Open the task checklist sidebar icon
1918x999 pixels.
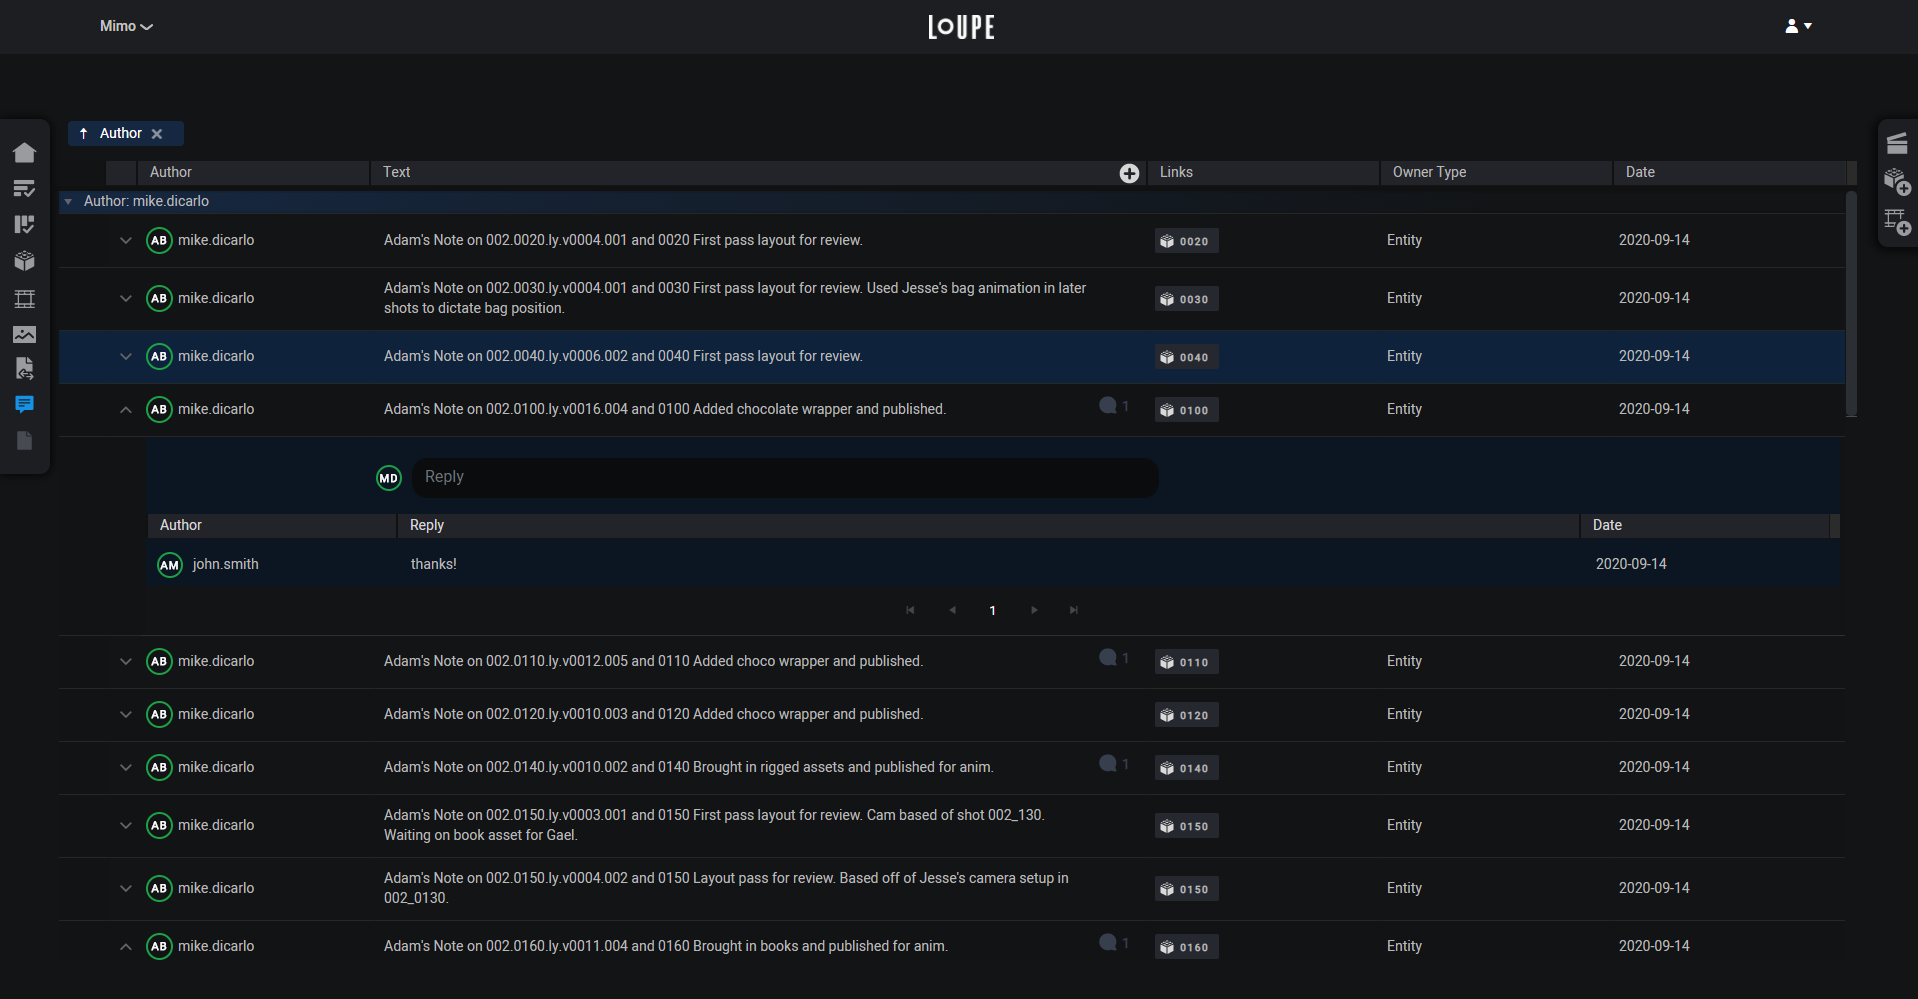24,188
